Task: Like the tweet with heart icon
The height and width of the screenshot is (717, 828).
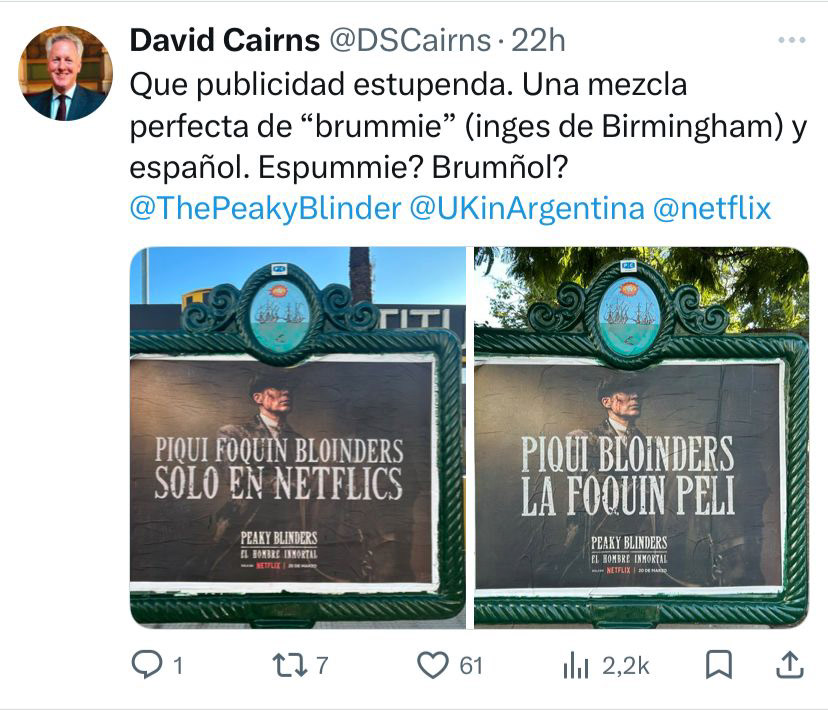Action: 432,665
